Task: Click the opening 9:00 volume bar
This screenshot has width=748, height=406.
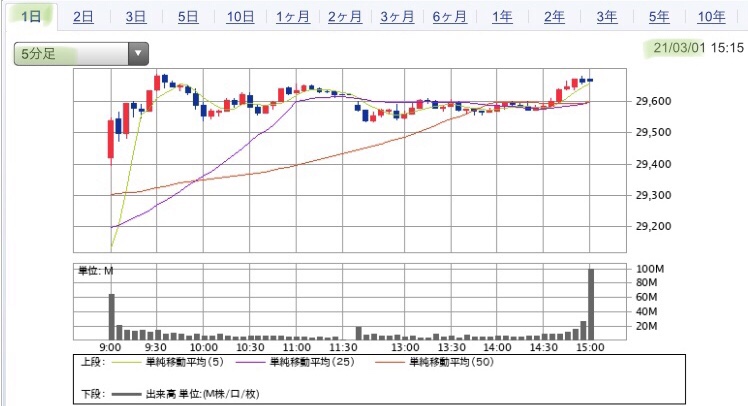Action: 112,317
